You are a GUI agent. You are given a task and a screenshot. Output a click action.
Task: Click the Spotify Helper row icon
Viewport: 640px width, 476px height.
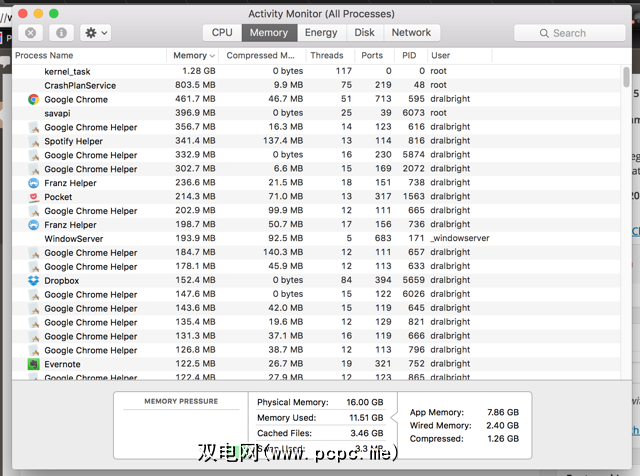pos(33,141)
